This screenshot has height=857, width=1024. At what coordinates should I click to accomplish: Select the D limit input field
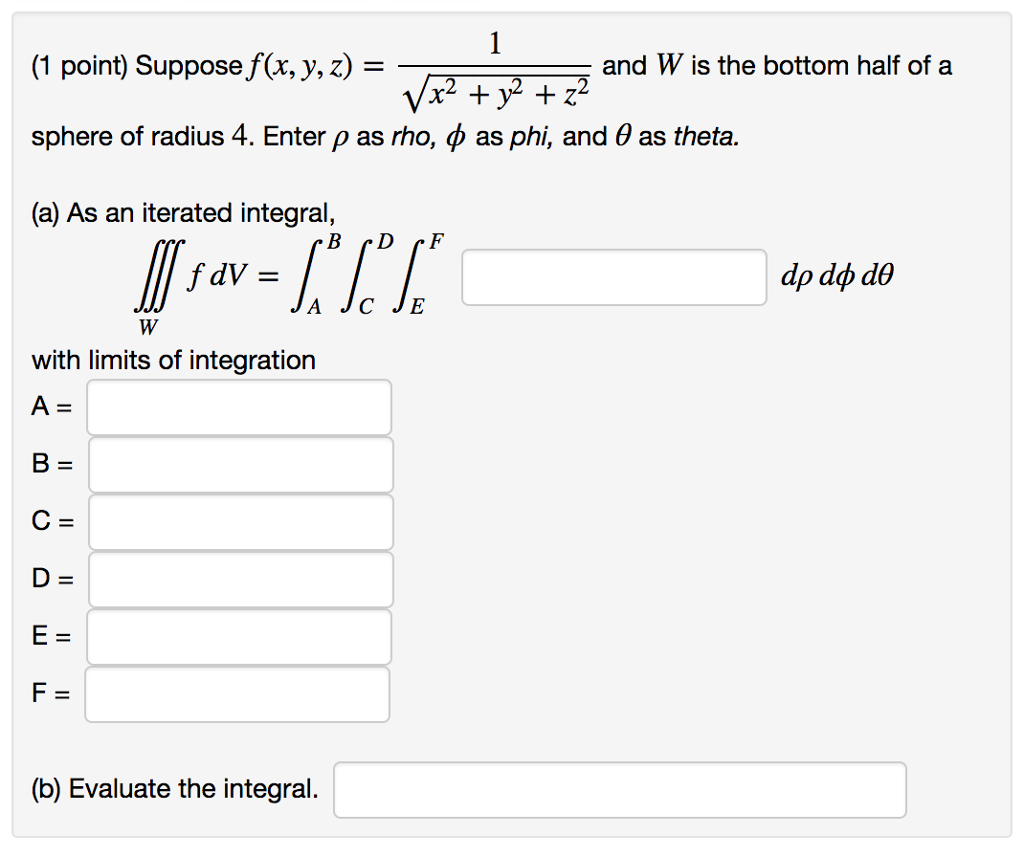point(238,578)
